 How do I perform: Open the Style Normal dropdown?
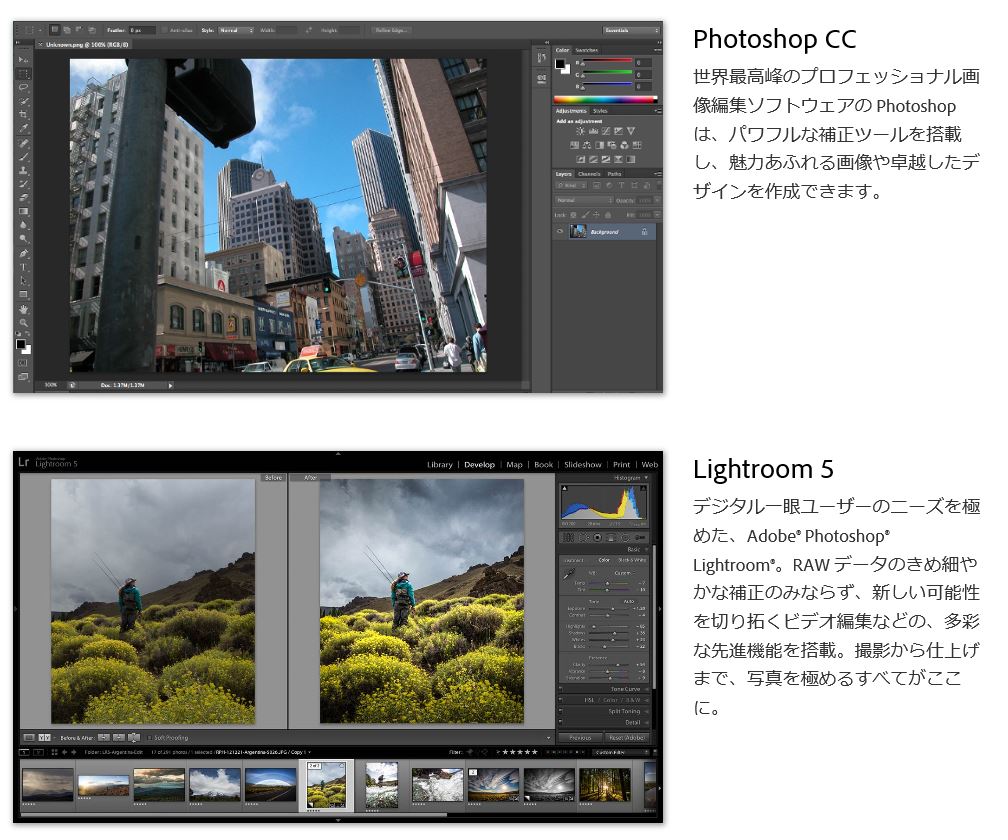(236, 30)
